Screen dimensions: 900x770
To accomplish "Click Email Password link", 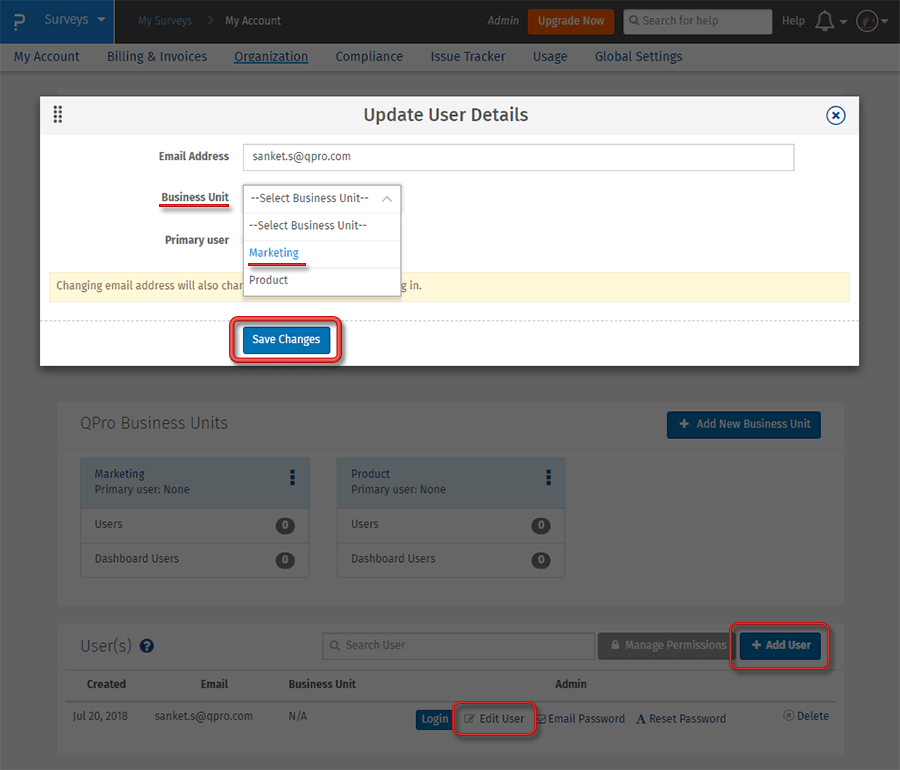I will pyautogui.click(x=580, y=719).
